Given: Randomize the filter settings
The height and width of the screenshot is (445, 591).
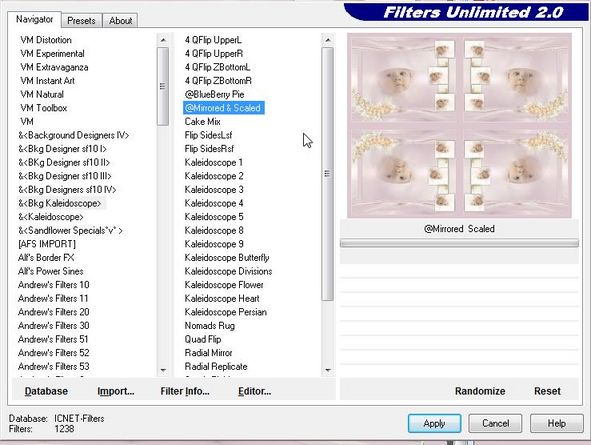Looking at the screenshot, I should pyautogui.click(x=480, y=391).
